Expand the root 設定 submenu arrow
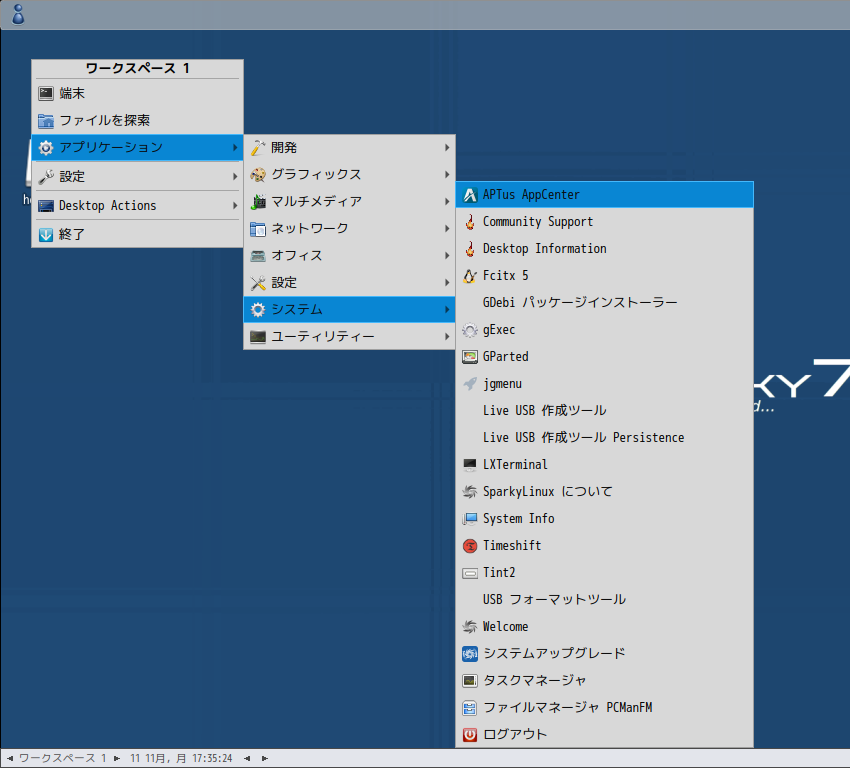The image size is (850, 768). 235,177
